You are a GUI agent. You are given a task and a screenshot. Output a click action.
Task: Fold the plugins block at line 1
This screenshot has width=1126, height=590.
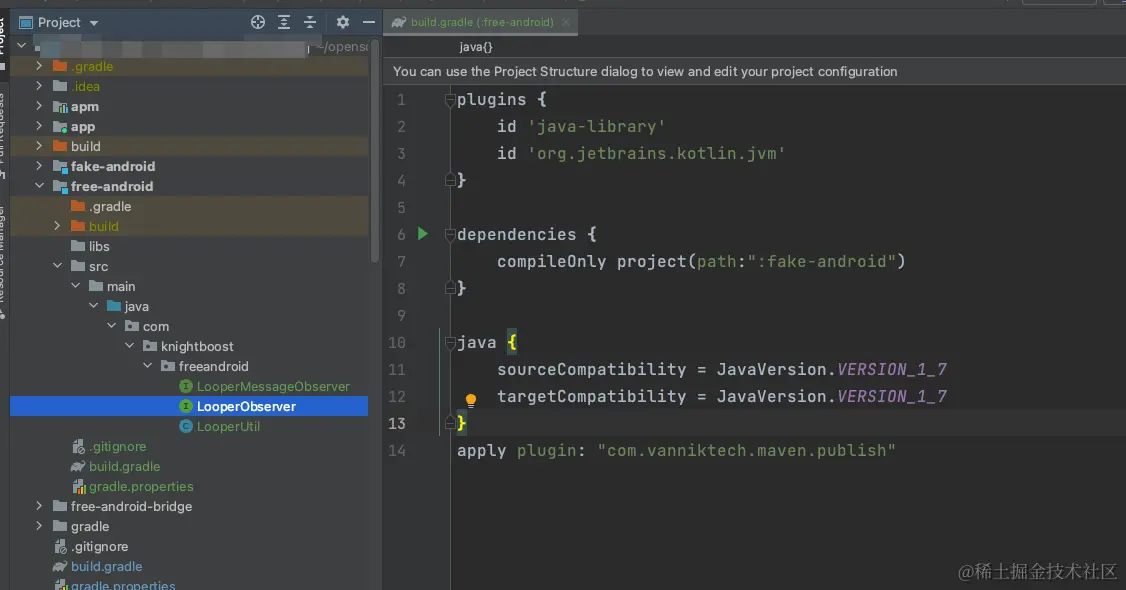click(450, 99)
